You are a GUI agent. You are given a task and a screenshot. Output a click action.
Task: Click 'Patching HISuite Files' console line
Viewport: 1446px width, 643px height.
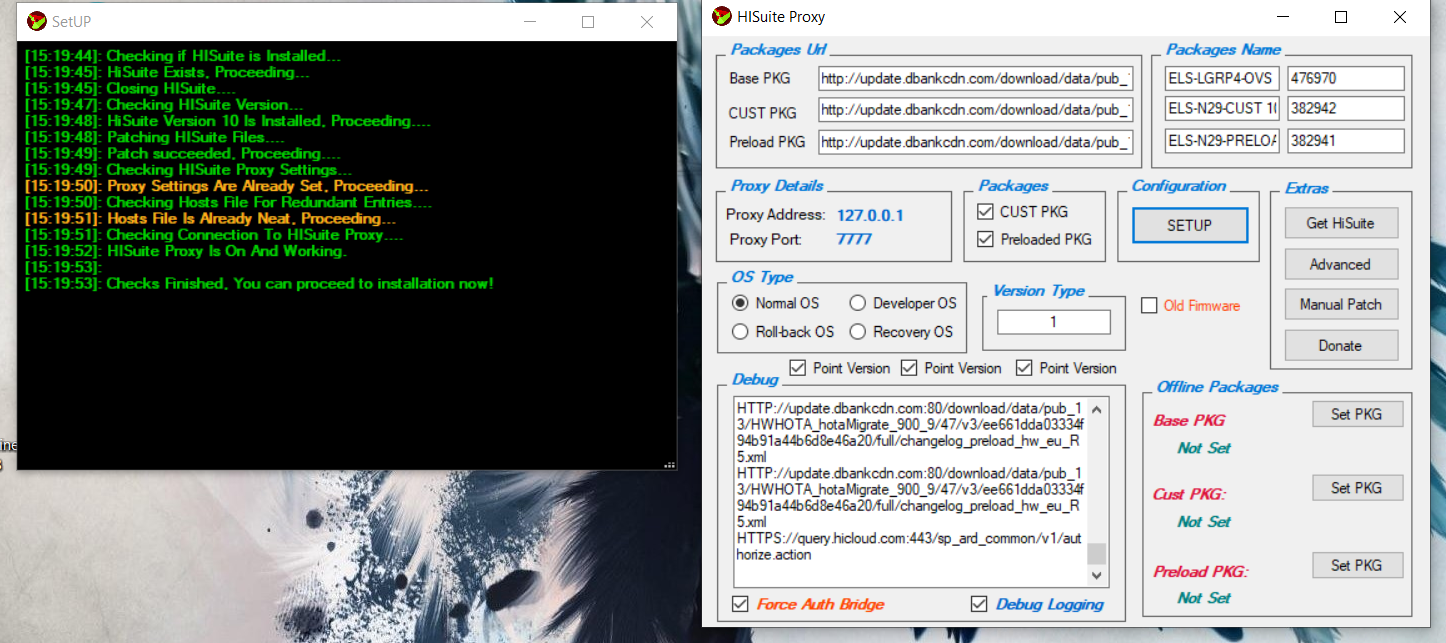pyautogui.click(x=155, y=138)
